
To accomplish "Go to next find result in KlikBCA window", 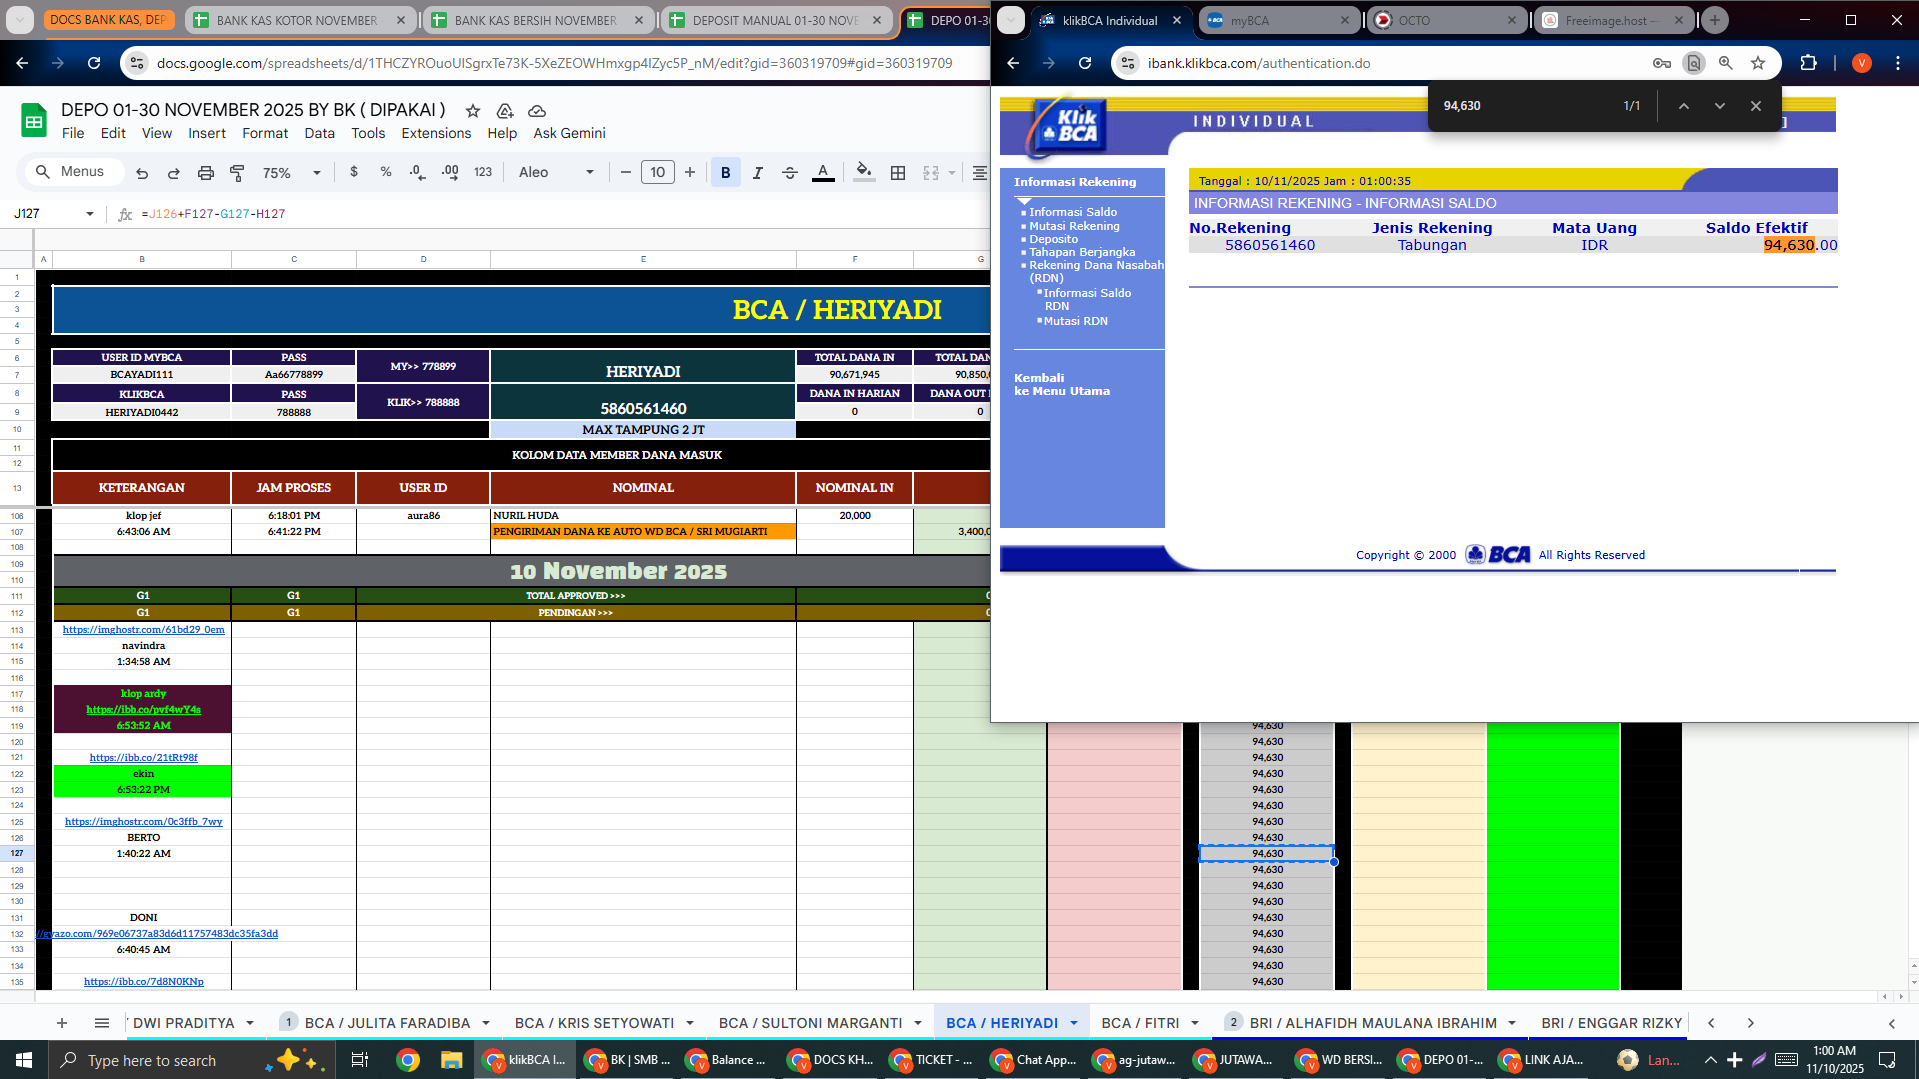I will [x=1720, y=106].
